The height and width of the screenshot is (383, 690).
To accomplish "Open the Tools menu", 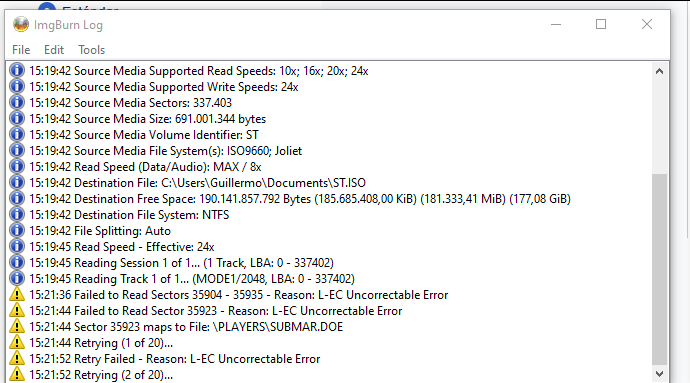I will (x=92, y=50).
